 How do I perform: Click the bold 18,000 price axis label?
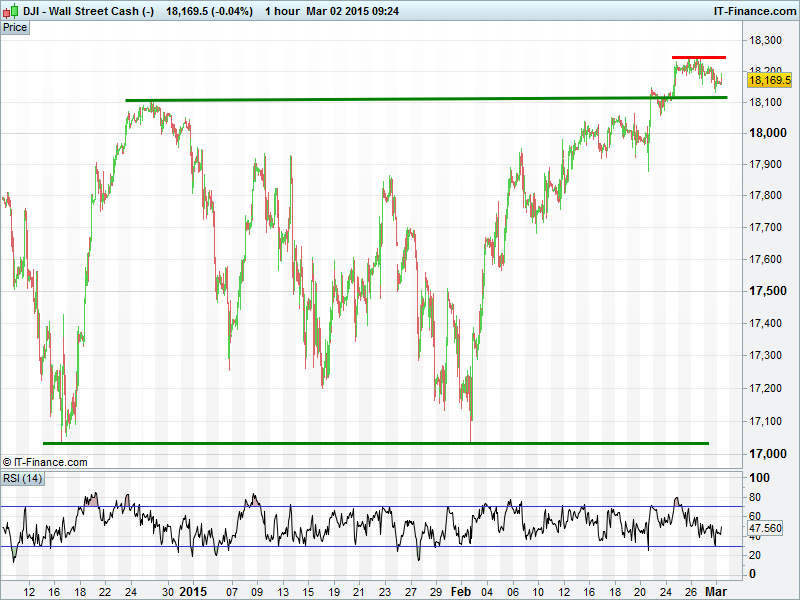767,133
